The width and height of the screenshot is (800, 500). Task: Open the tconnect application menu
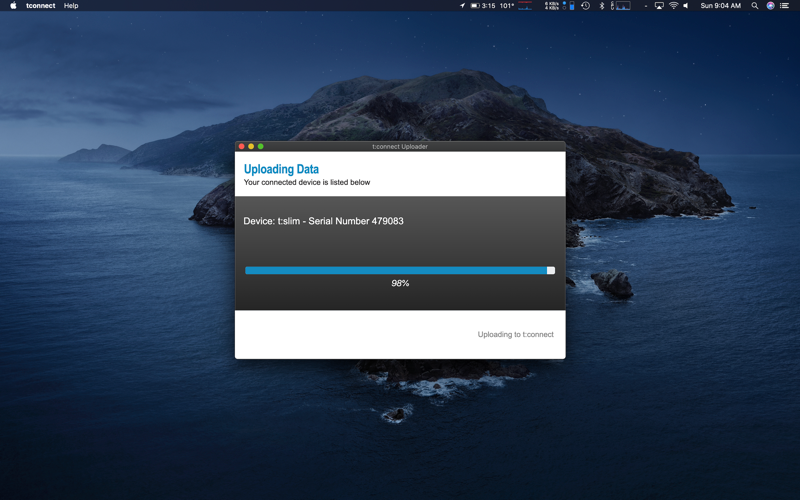pos(41,6)
